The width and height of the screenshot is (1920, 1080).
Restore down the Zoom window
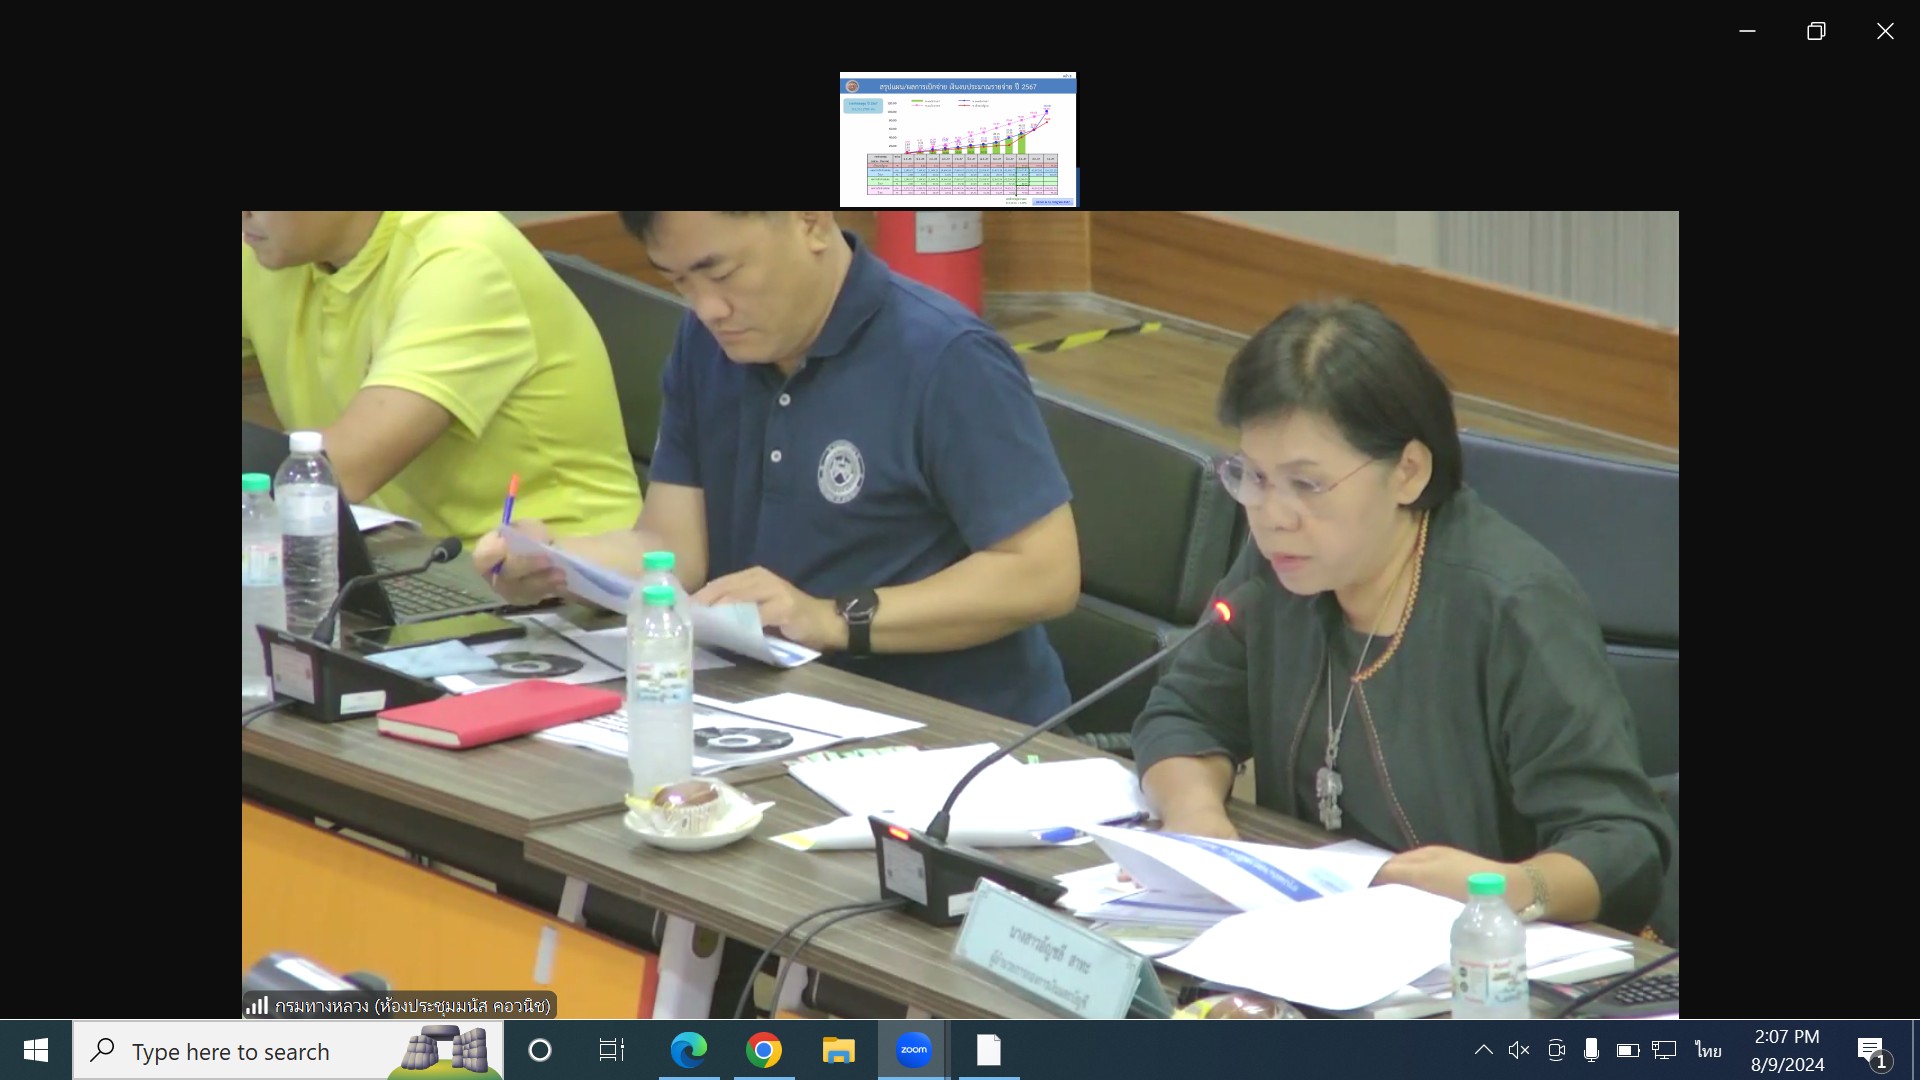[x=1816, y=31]
